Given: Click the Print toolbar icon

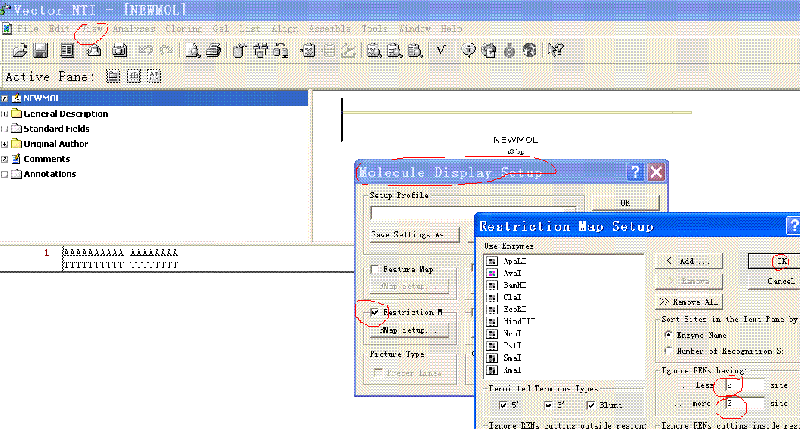Looking at the screenshot, I should pos(214,50).
